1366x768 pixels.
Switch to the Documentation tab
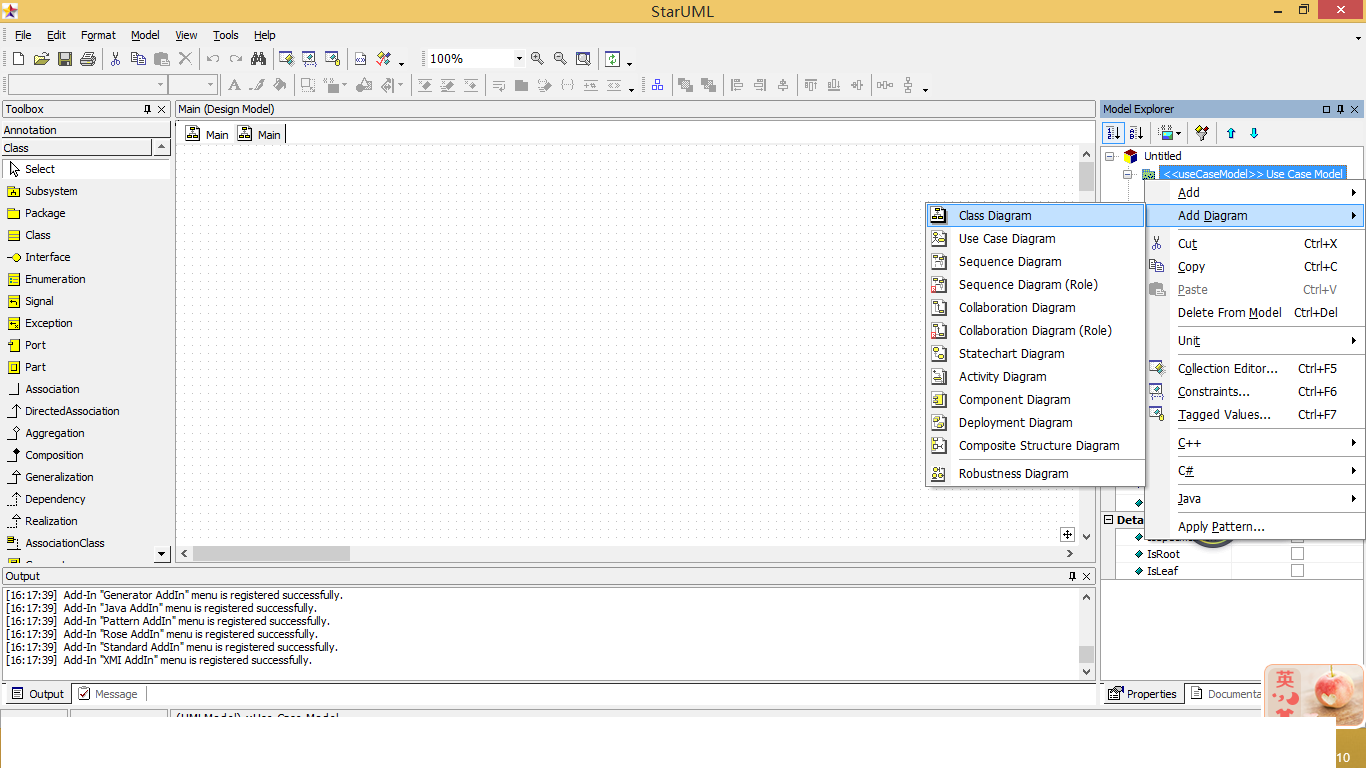tap(1226, 694)
